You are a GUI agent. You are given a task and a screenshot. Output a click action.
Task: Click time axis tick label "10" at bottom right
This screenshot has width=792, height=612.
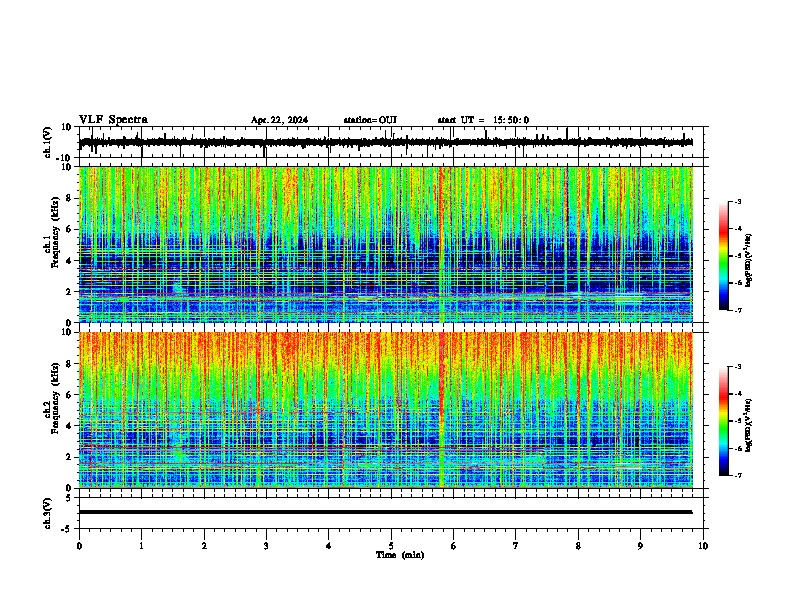tap(703, 546)
